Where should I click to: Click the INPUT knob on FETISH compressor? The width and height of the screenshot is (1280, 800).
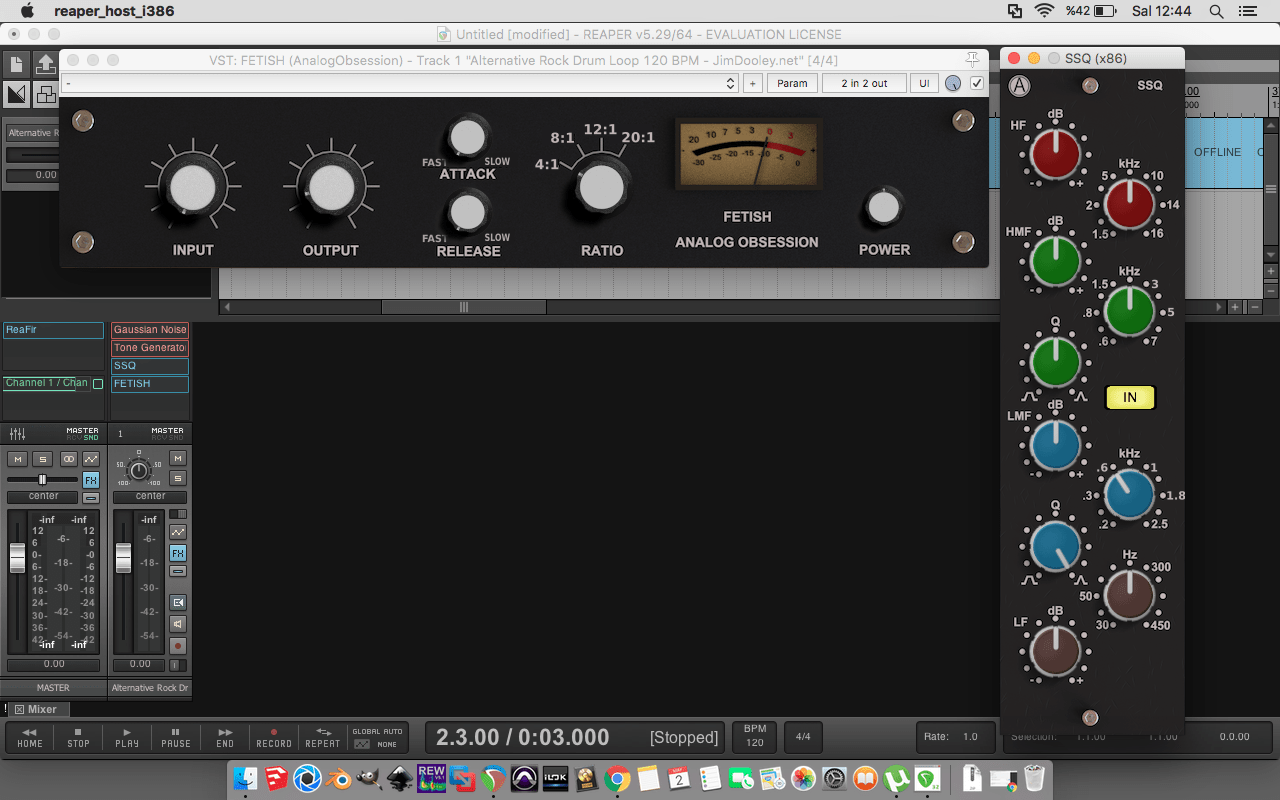point(193,187)
